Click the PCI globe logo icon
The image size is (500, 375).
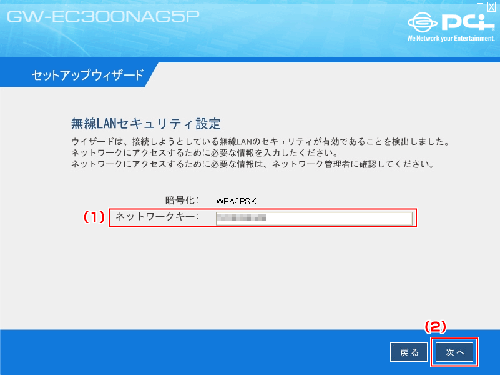(422, 22)
